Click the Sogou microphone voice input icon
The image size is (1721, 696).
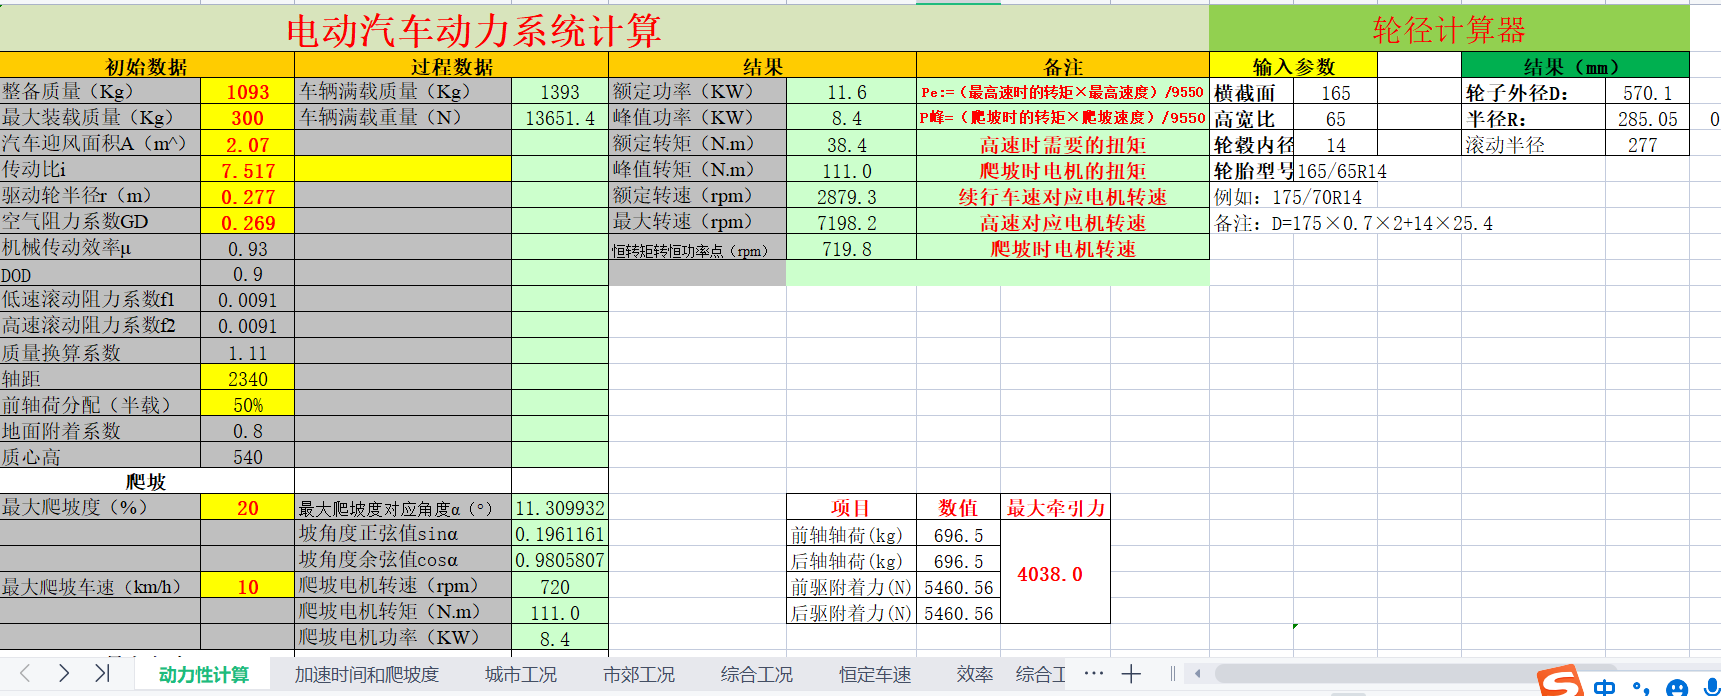(x=1711, y=687)
